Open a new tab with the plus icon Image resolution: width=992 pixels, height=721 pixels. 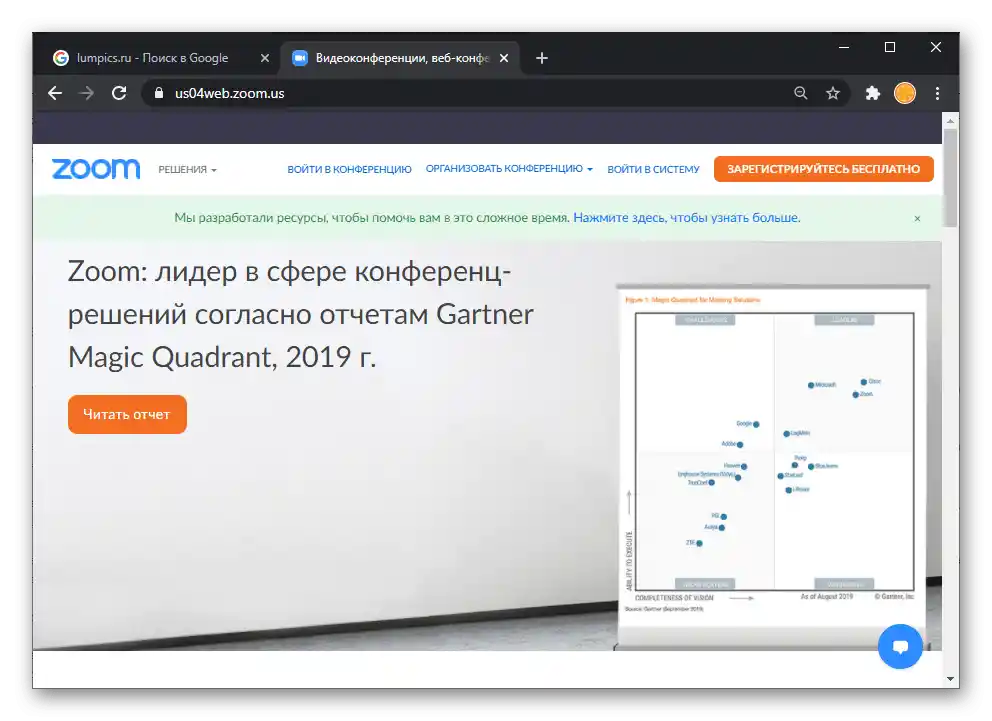[541, 58]
